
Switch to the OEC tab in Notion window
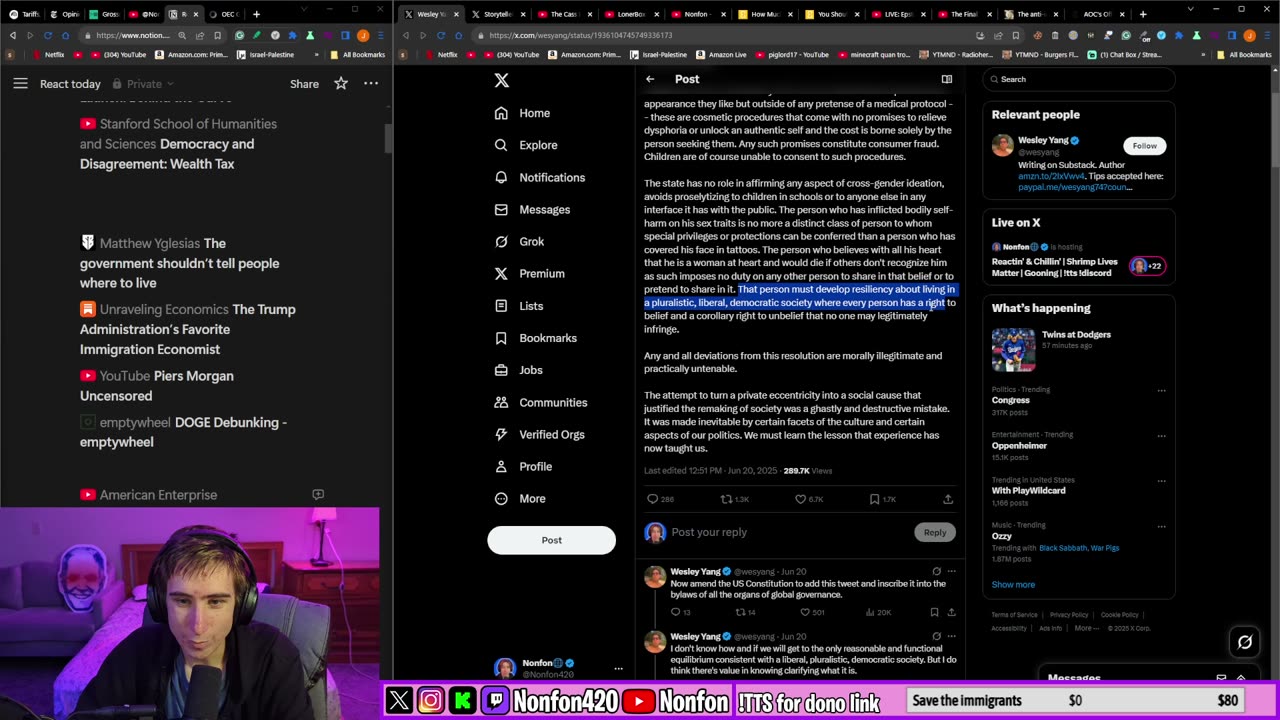[223, 14]
